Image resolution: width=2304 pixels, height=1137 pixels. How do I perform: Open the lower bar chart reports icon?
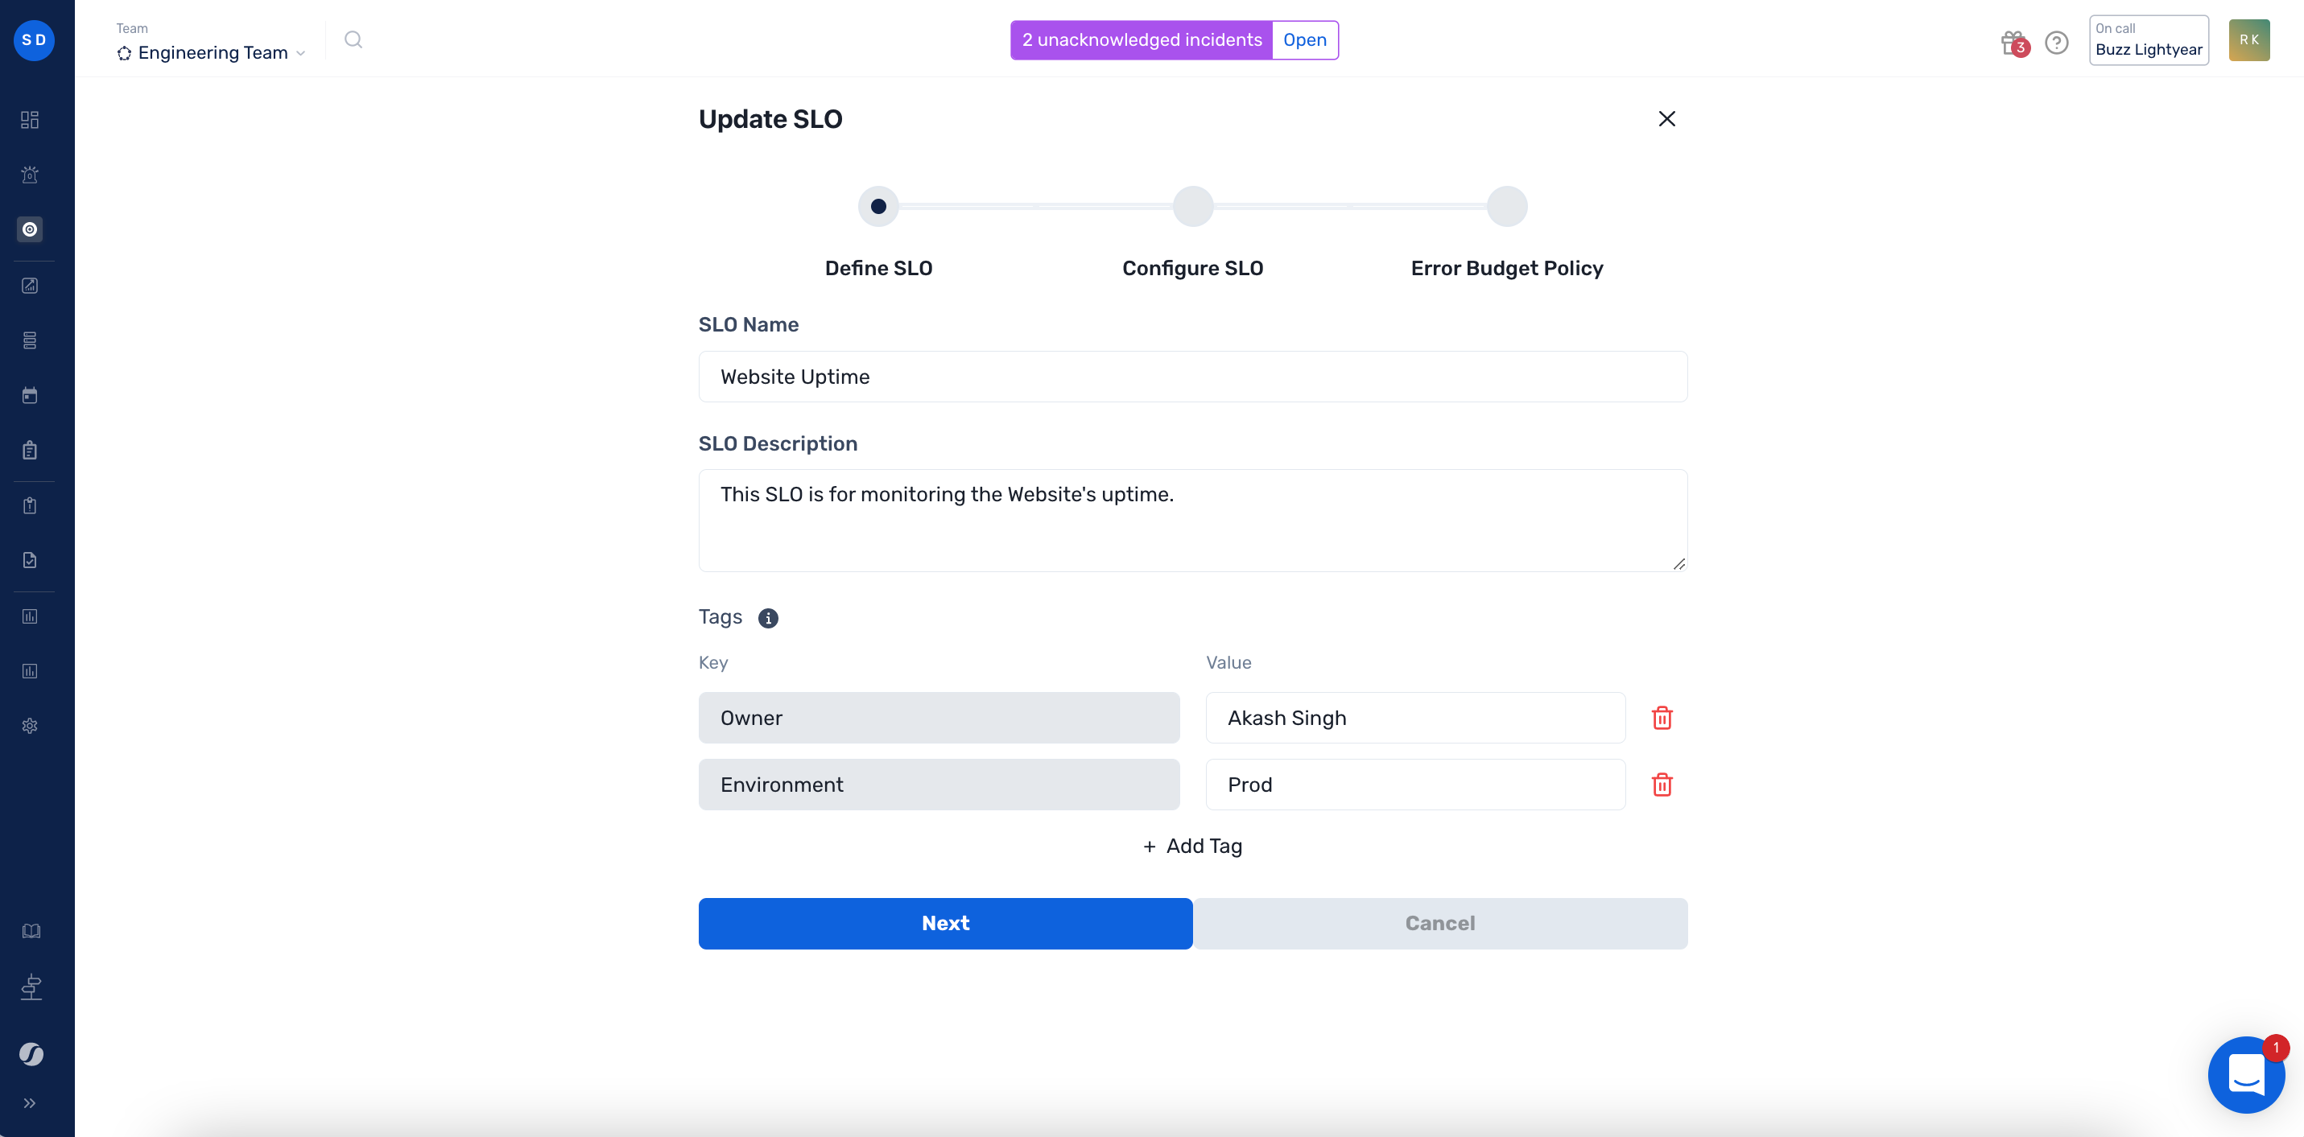tap(30, 672)
